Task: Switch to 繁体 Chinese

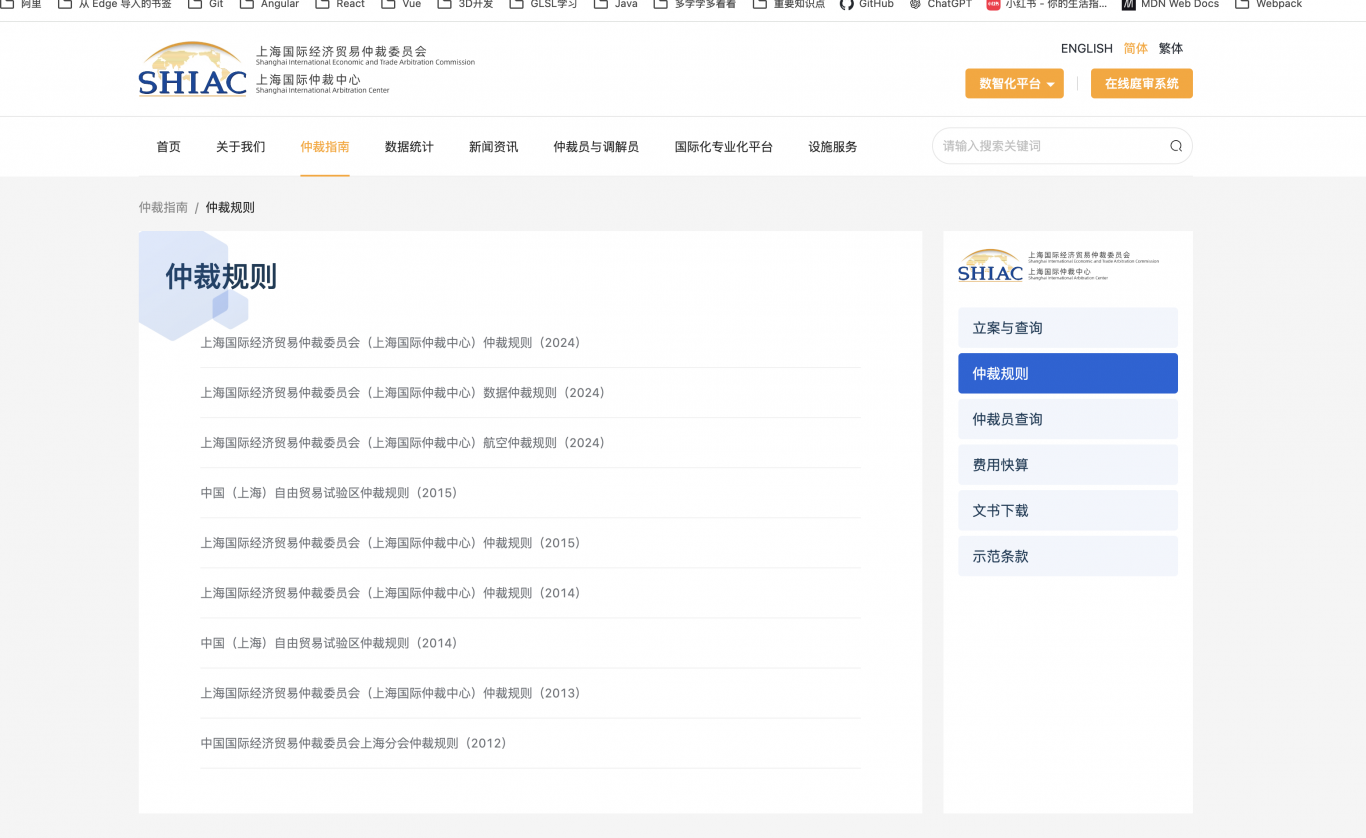Action: pyautogui.click(x=1171, y=48)
